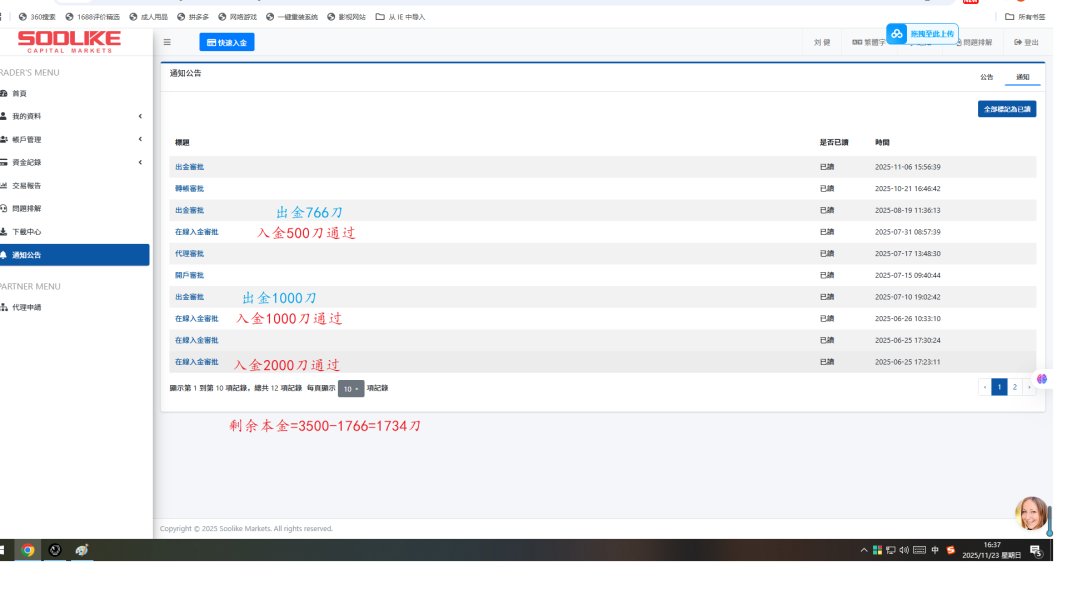Viewport: 1067px width, 600px height.
Task: Click the Soolike Capital Markets logo
Action: pos(69,41)
